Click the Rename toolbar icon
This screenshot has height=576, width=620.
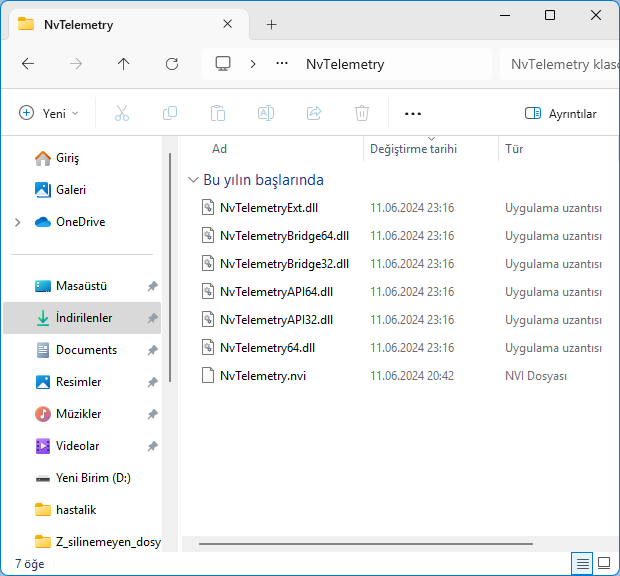pos(266,113)
